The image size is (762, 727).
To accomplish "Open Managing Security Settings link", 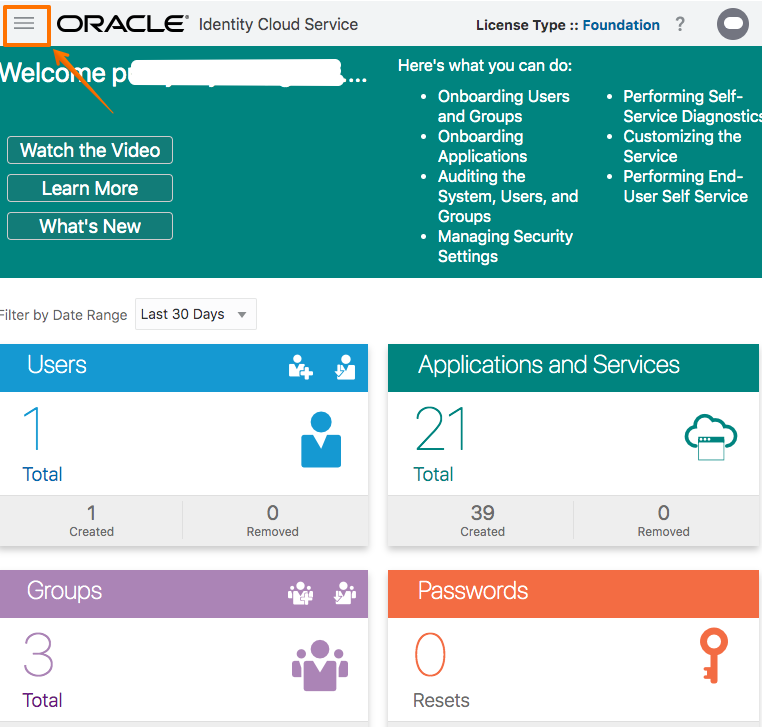I will (x=505, y=246).
